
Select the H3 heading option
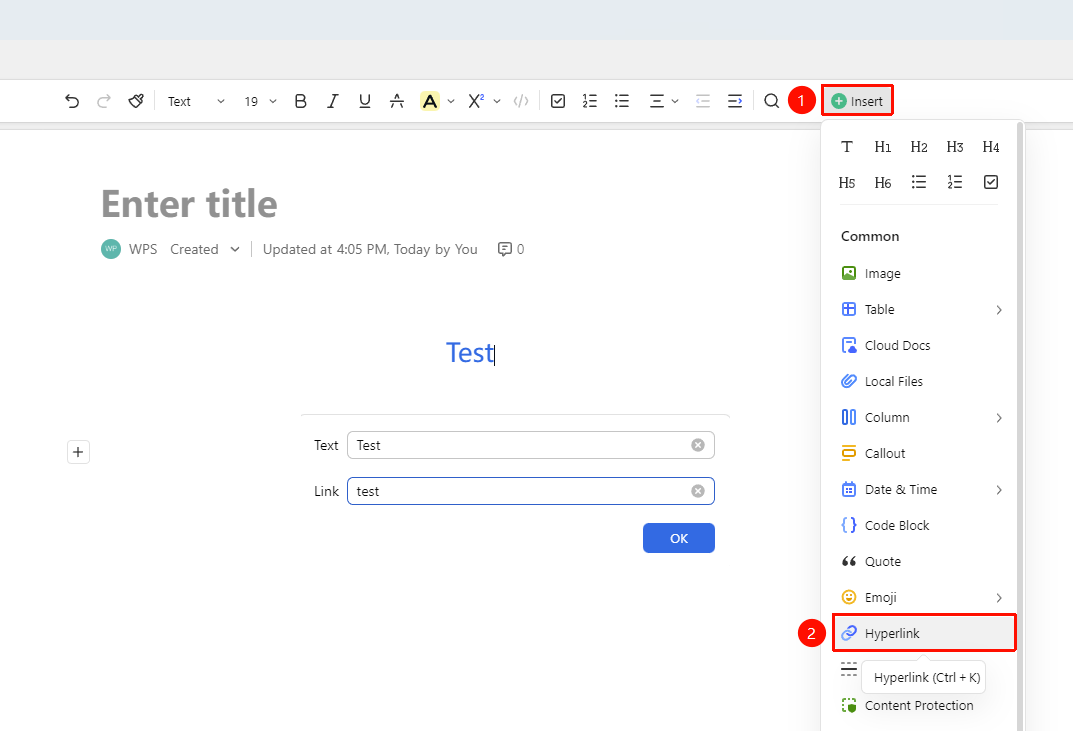click(x=955, y=146)
